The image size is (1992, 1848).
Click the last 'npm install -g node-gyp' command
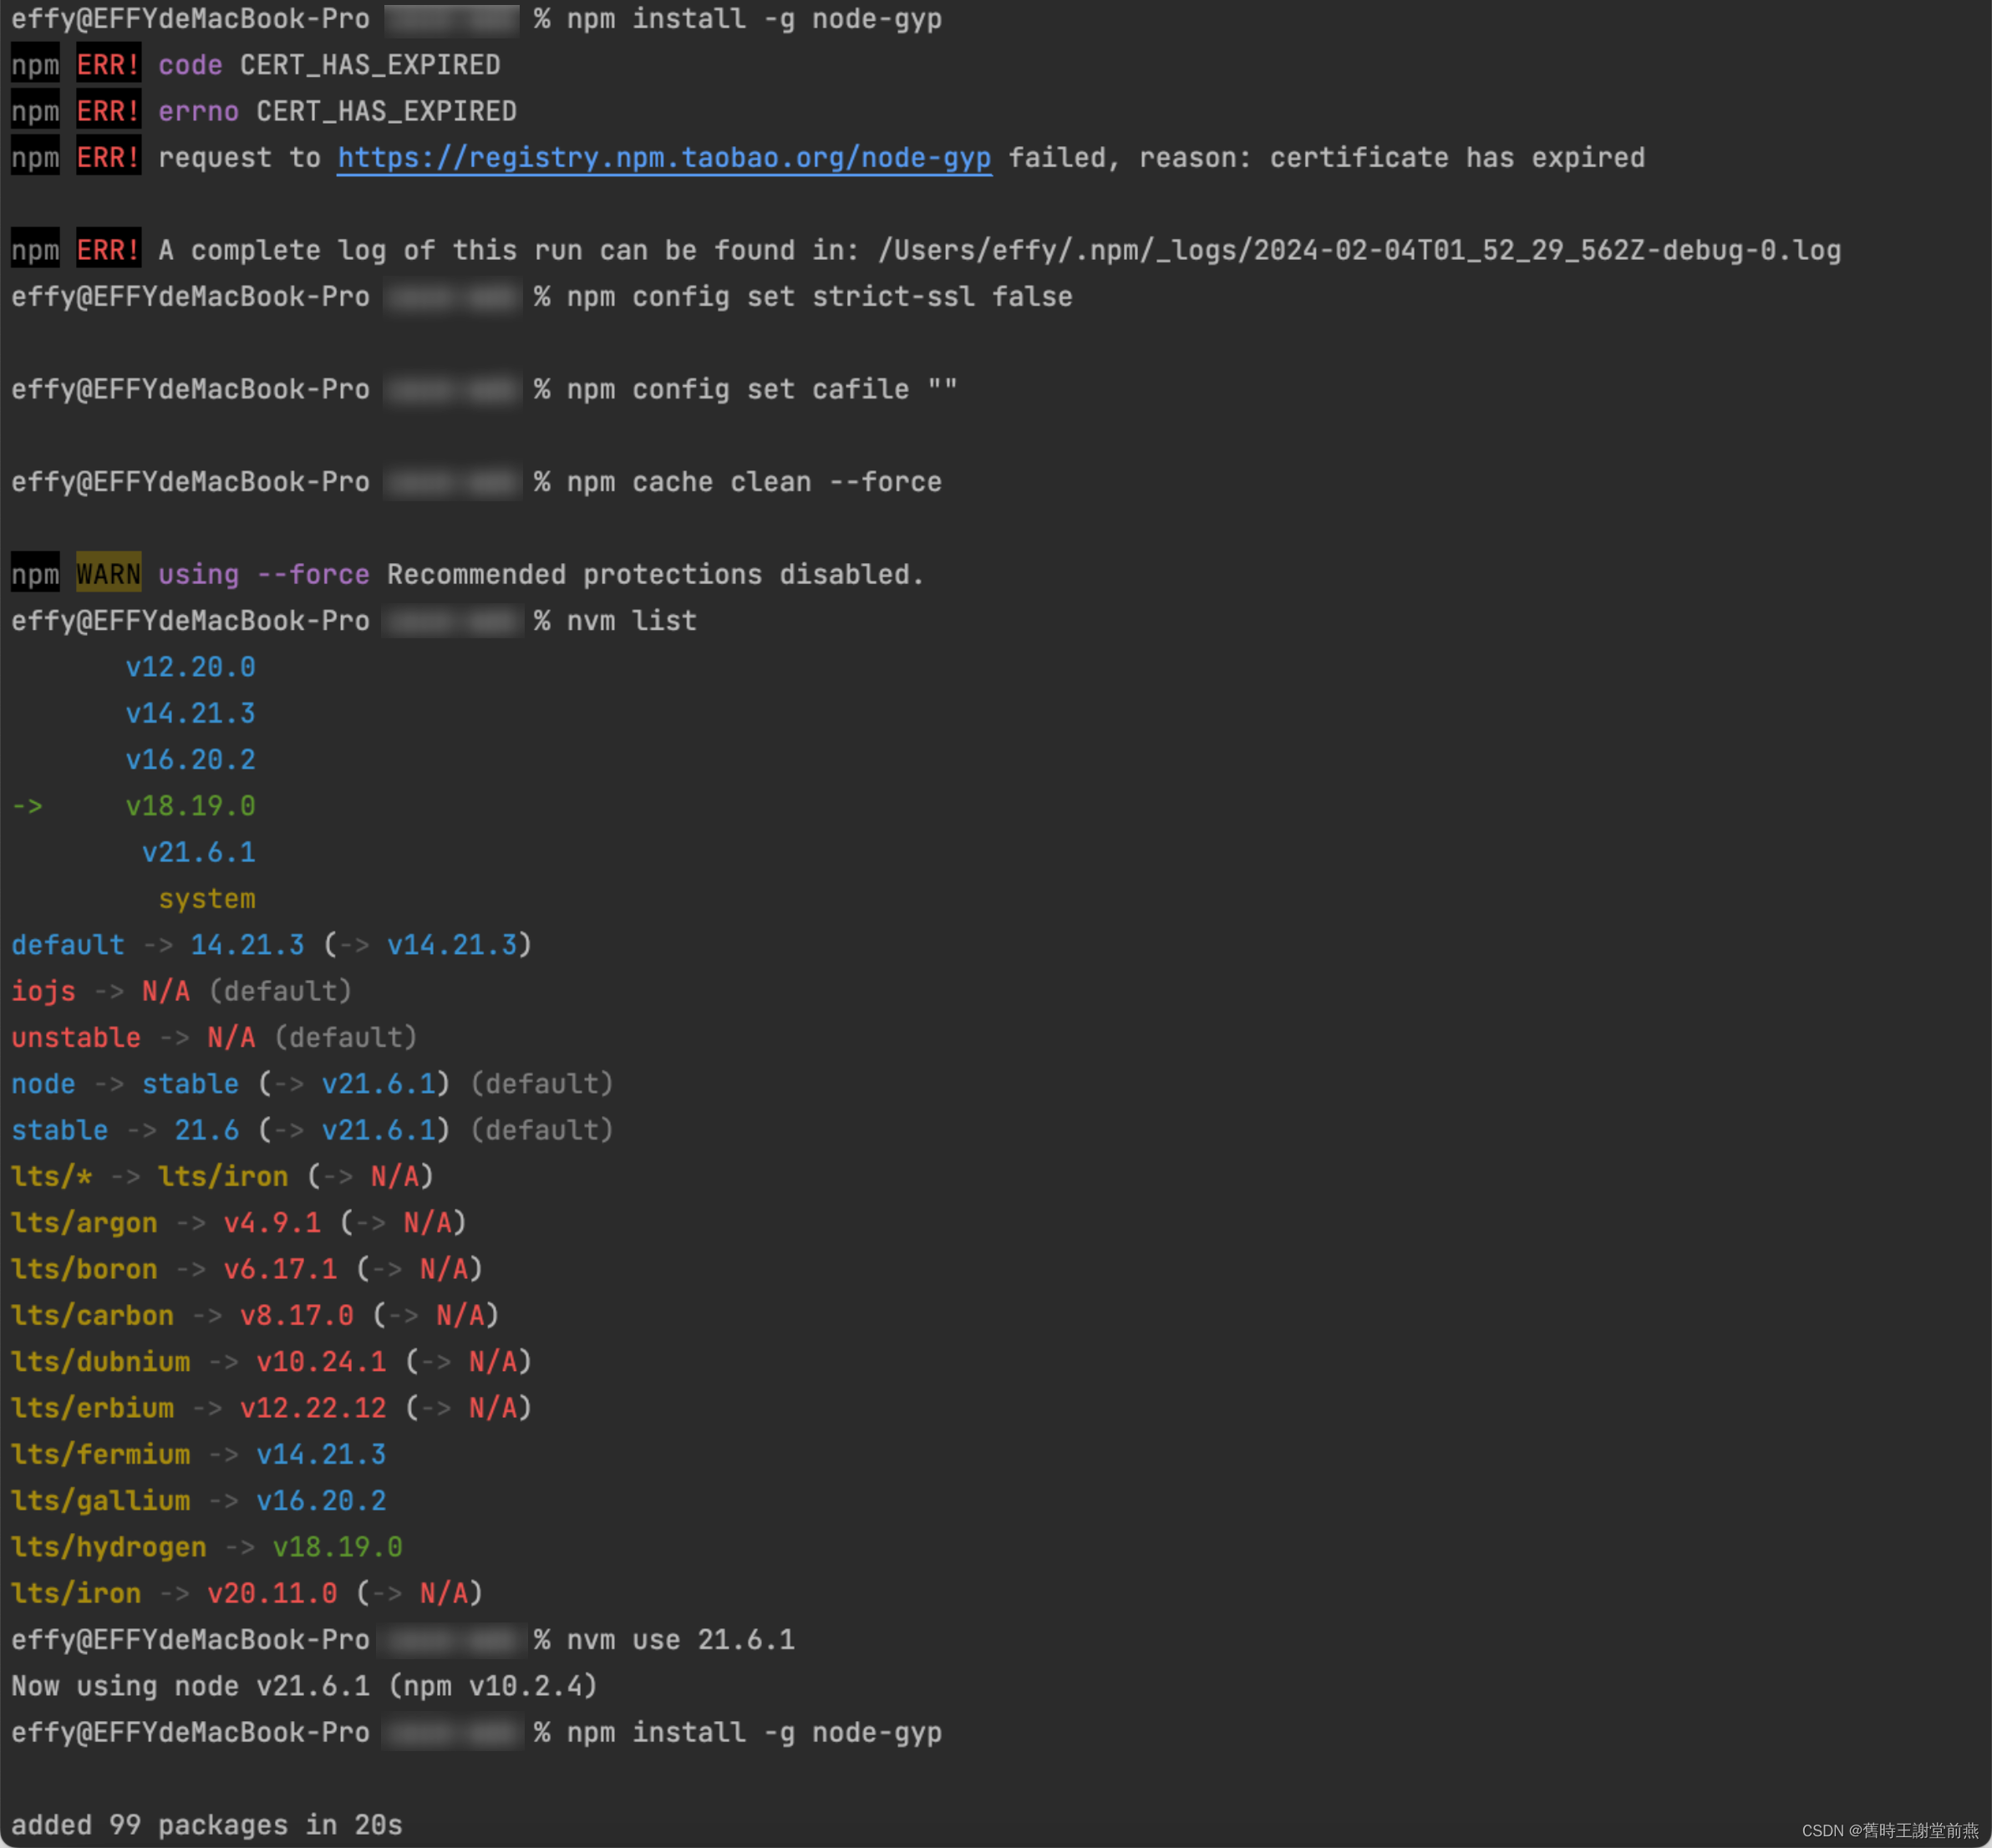pyautogui.click(x=754, y=1732)
